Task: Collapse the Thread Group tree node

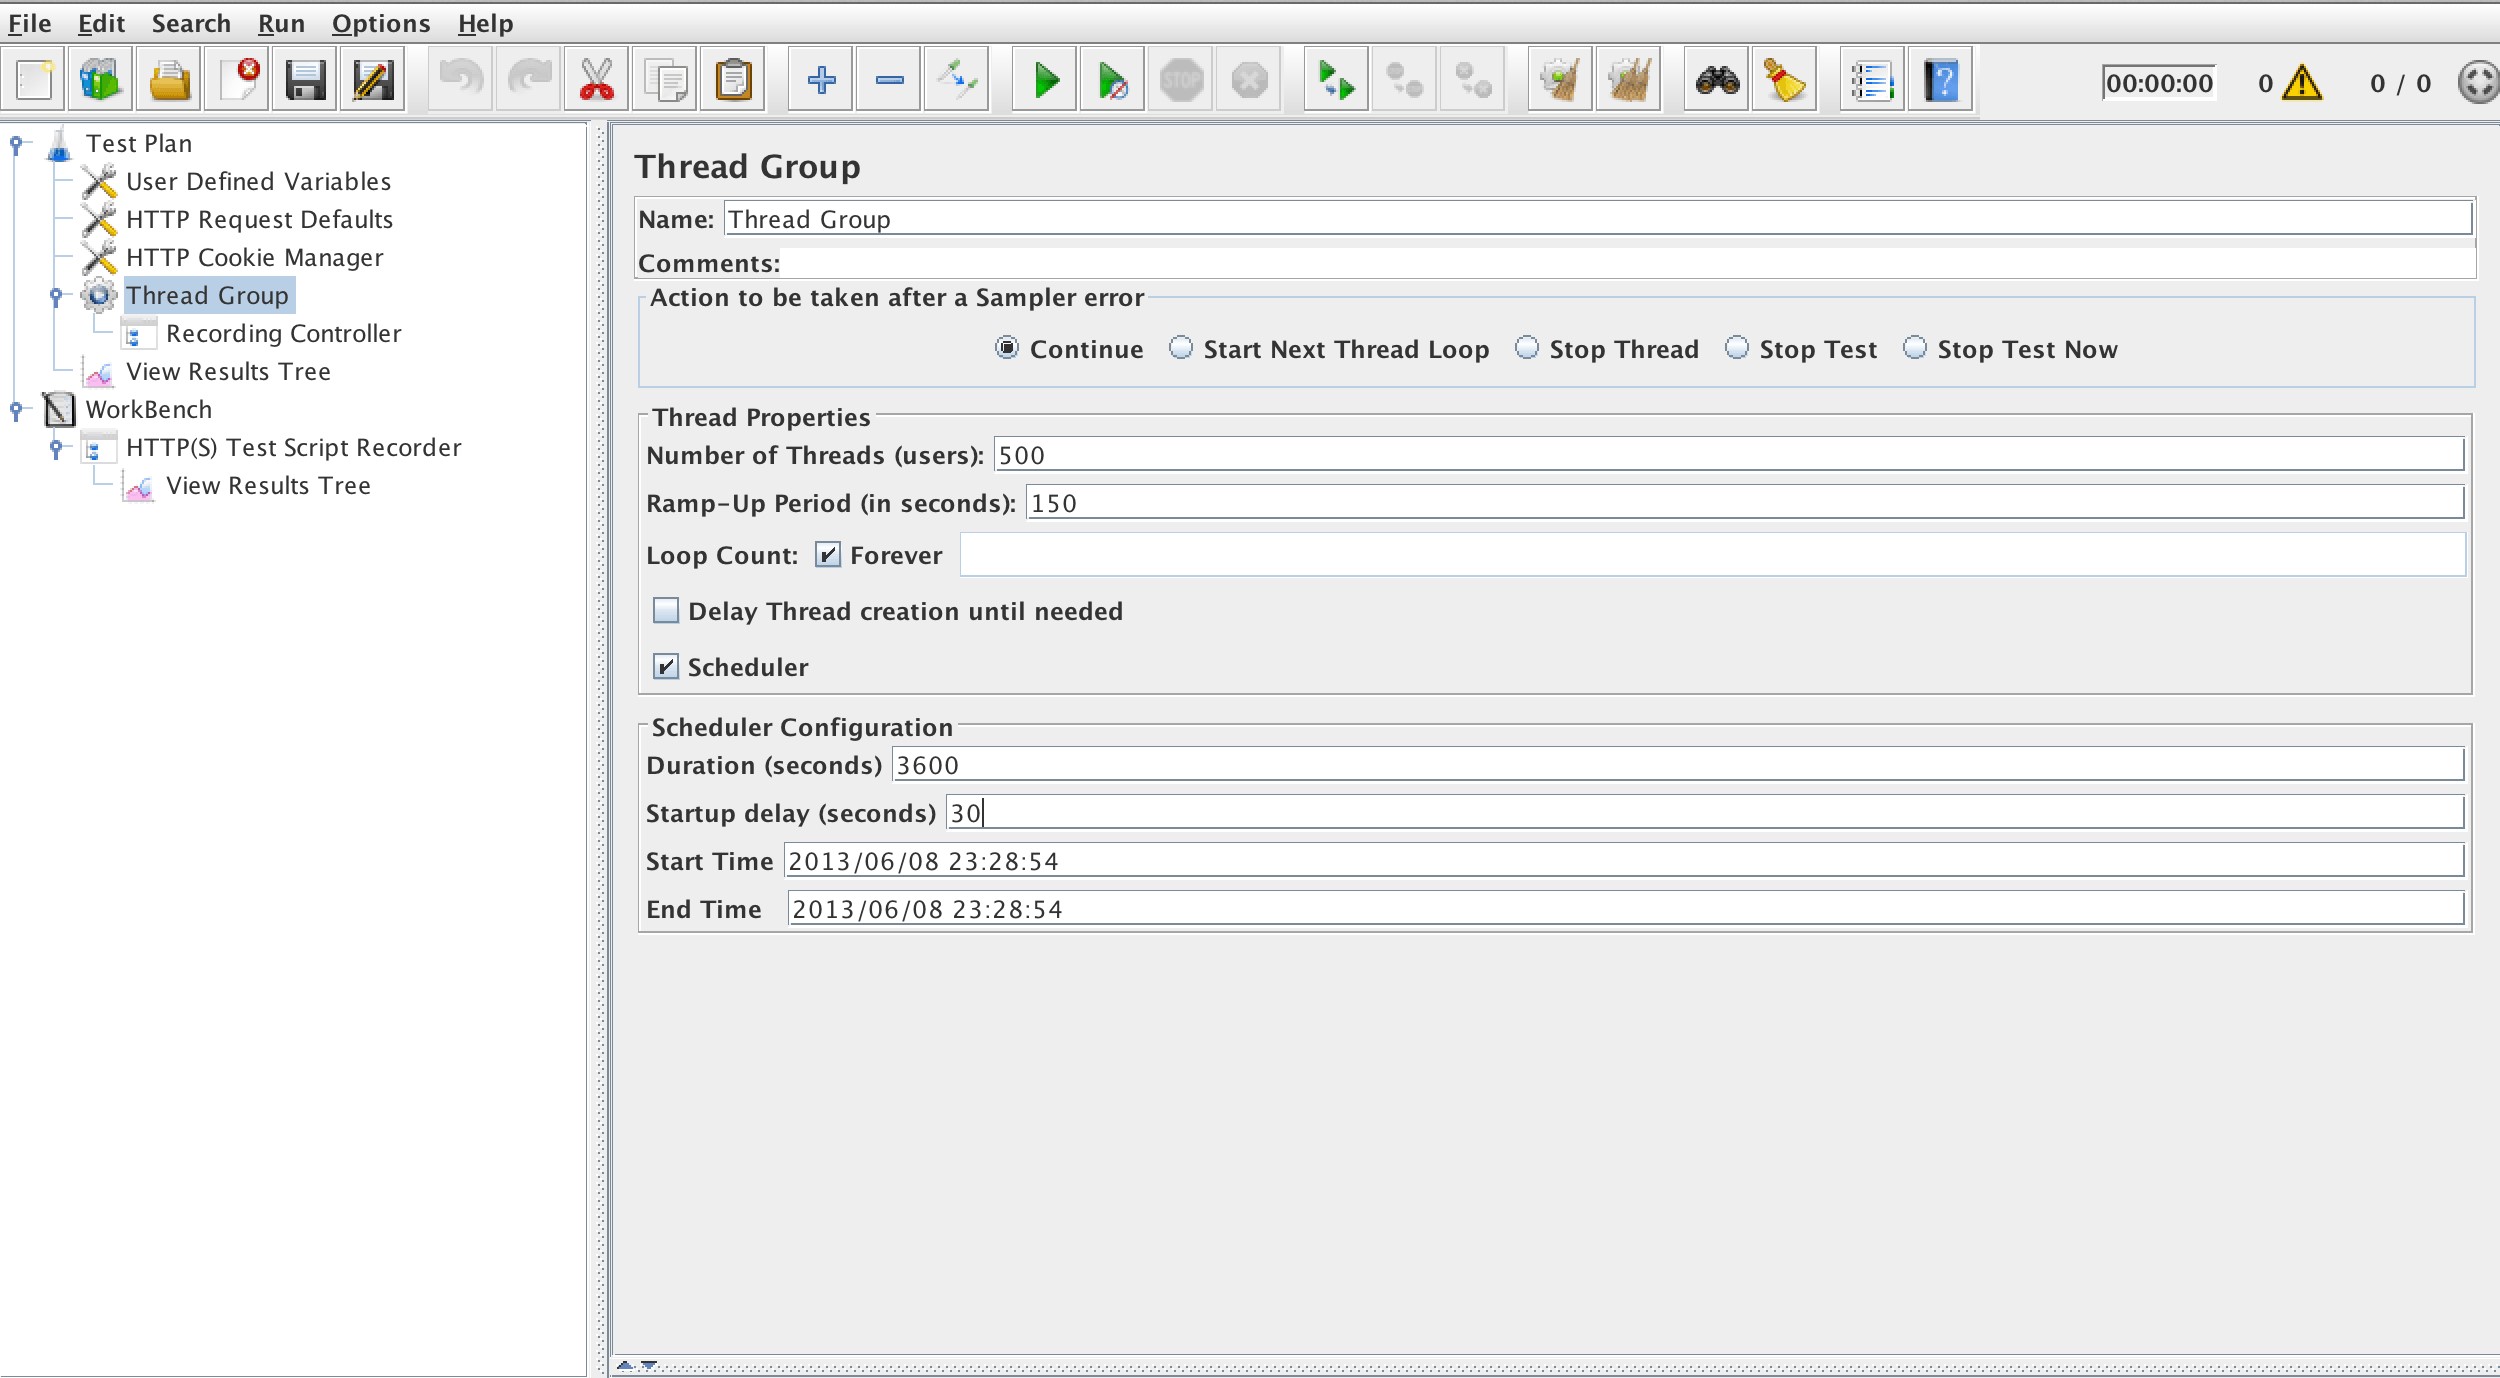Action: pyautogui.click(x=54, y=294)
